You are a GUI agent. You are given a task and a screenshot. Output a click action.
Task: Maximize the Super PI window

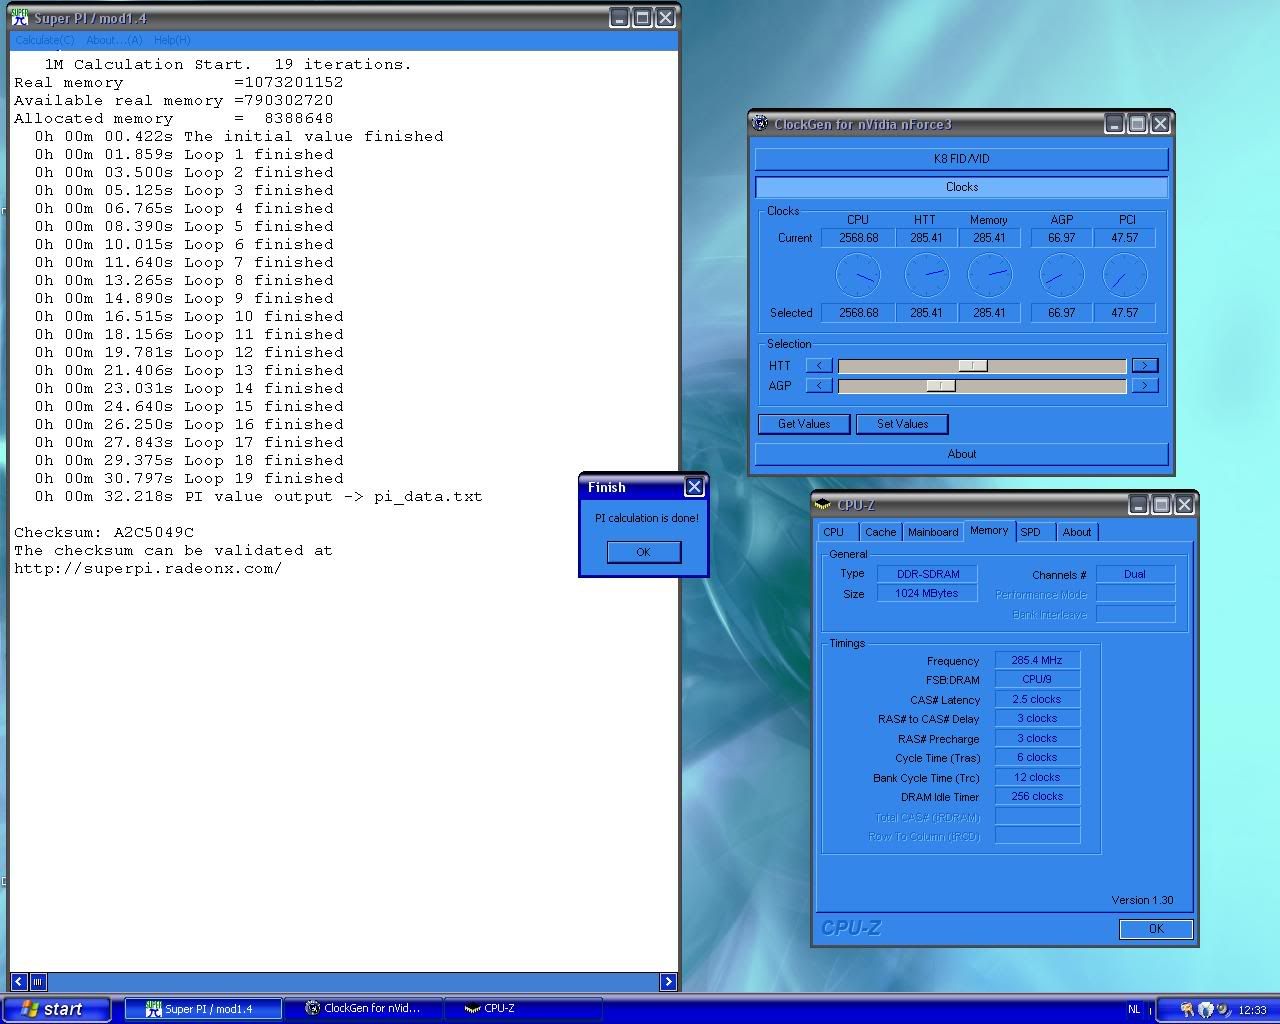point(643,17)
